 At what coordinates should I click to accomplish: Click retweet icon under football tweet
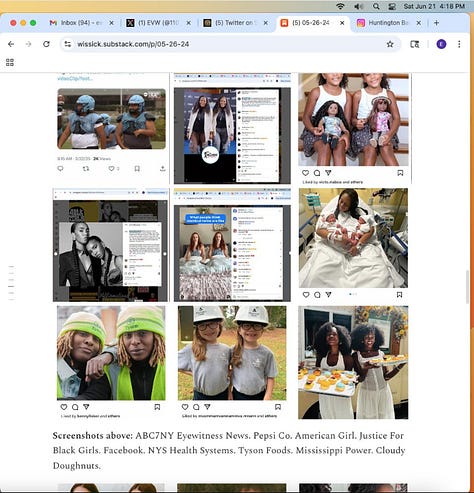click(86, 169)
